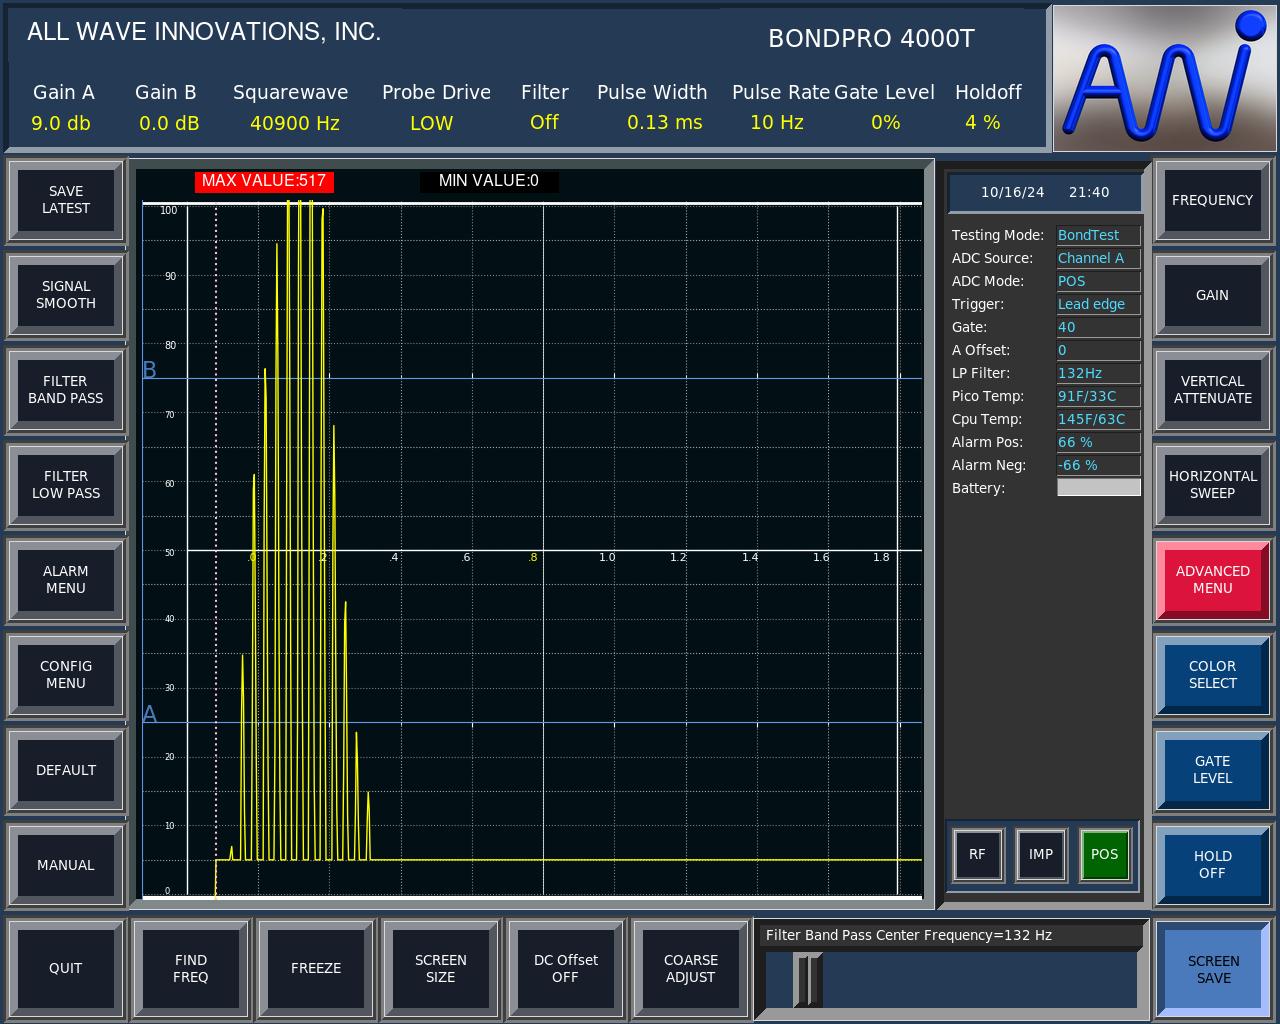Screen dimensions: 1280x1024
Task: Click FIND FREQ button
Action: 191,968
